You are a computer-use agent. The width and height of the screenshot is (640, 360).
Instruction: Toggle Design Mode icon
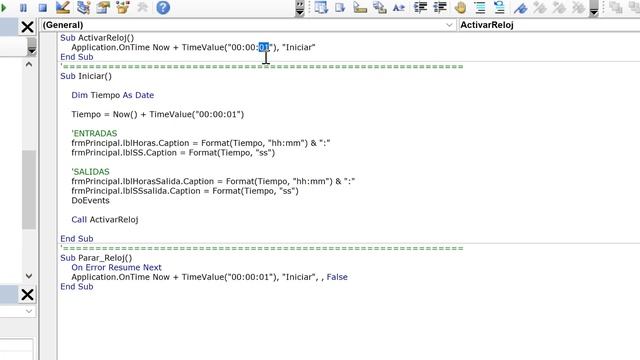coord(63,7)
